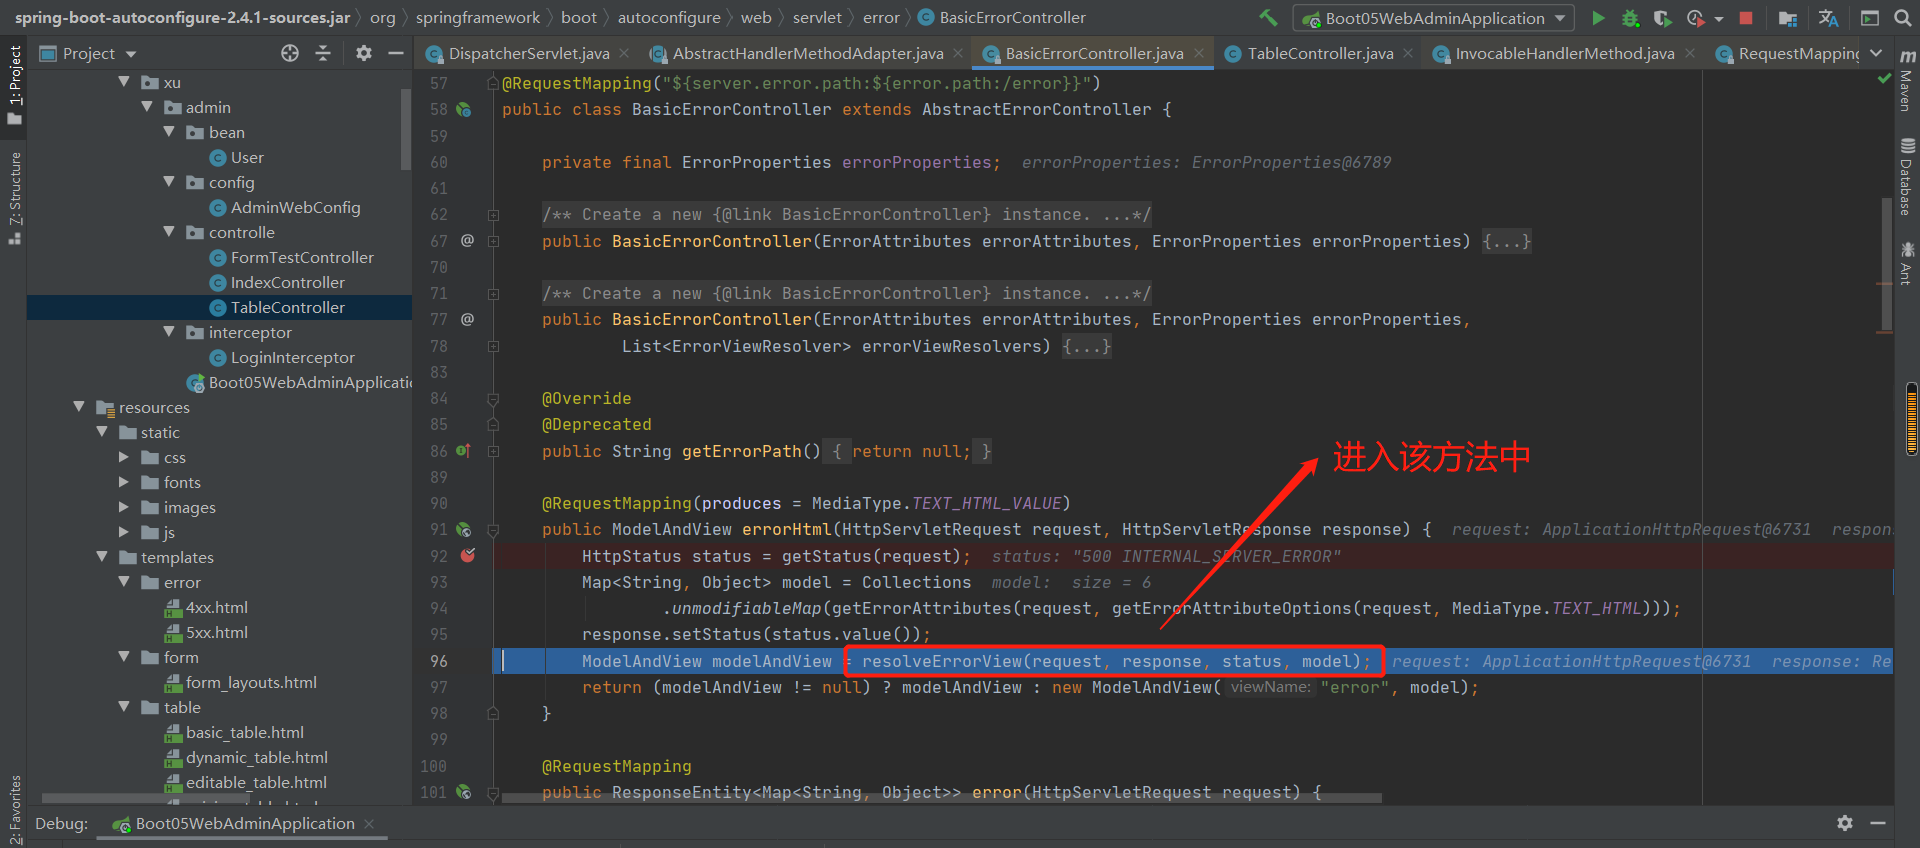
Task: Run Boot05WebAdminApplication with the green play icon
Action: click(1598, 18)
